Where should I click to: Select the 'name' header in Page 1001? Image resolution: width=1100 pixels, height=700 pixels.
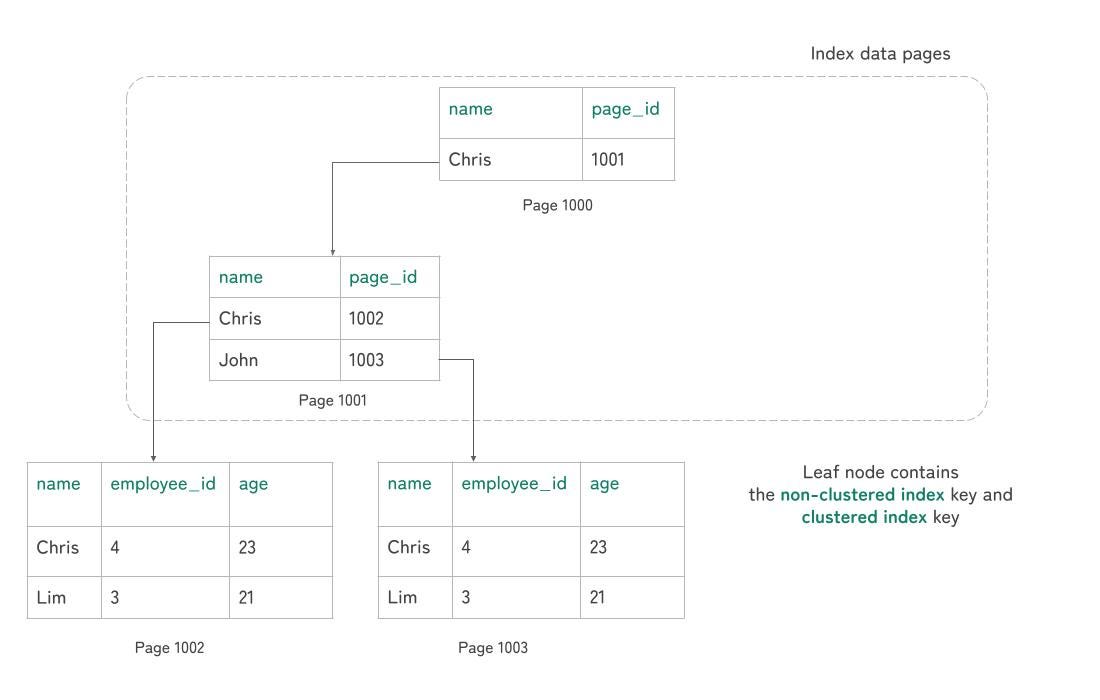tap(275, 277)
